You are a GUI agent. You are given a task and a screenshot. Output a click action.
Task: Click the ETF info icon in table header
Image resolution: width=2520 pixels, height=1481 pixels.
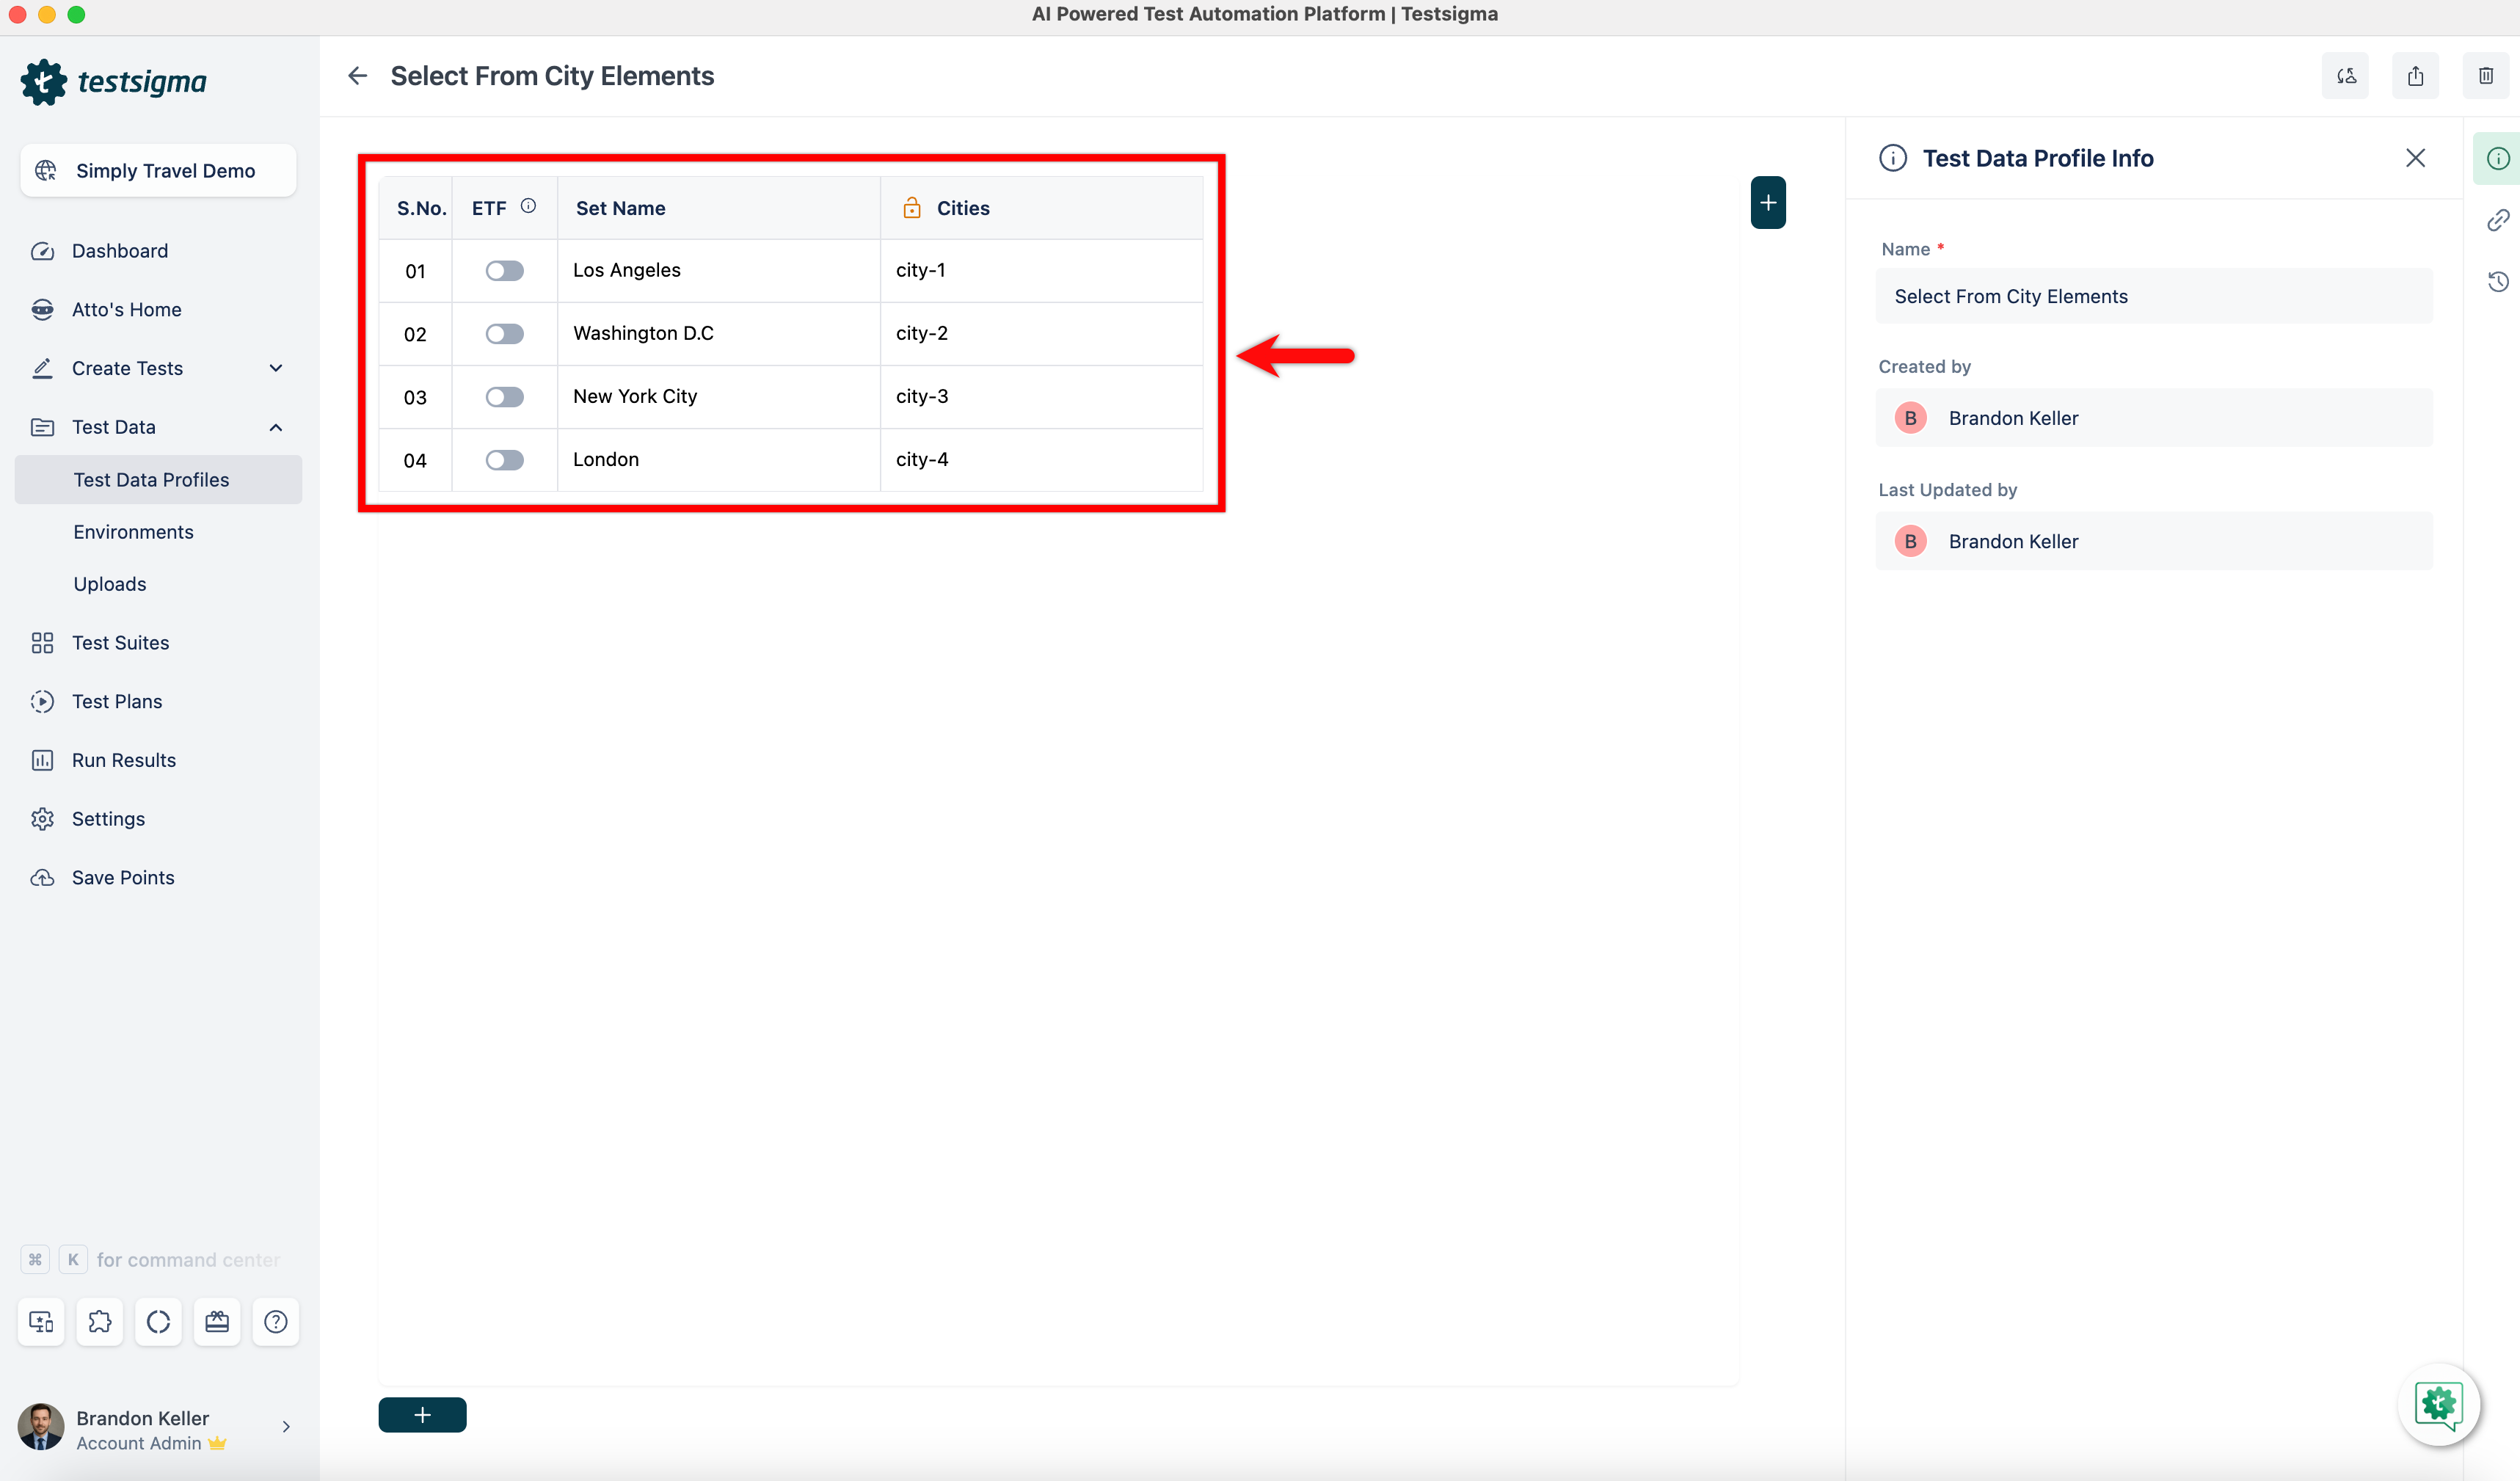[528, 206]
